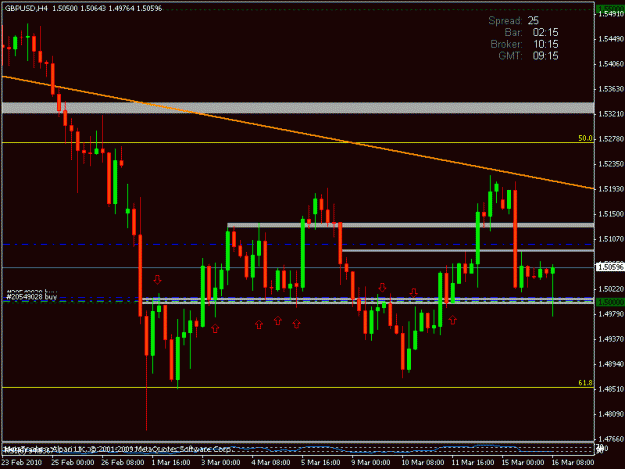Select the wide gray zone near 1.53210
Viewport: 625px width, 469px height.
click(x=298, y=108)
